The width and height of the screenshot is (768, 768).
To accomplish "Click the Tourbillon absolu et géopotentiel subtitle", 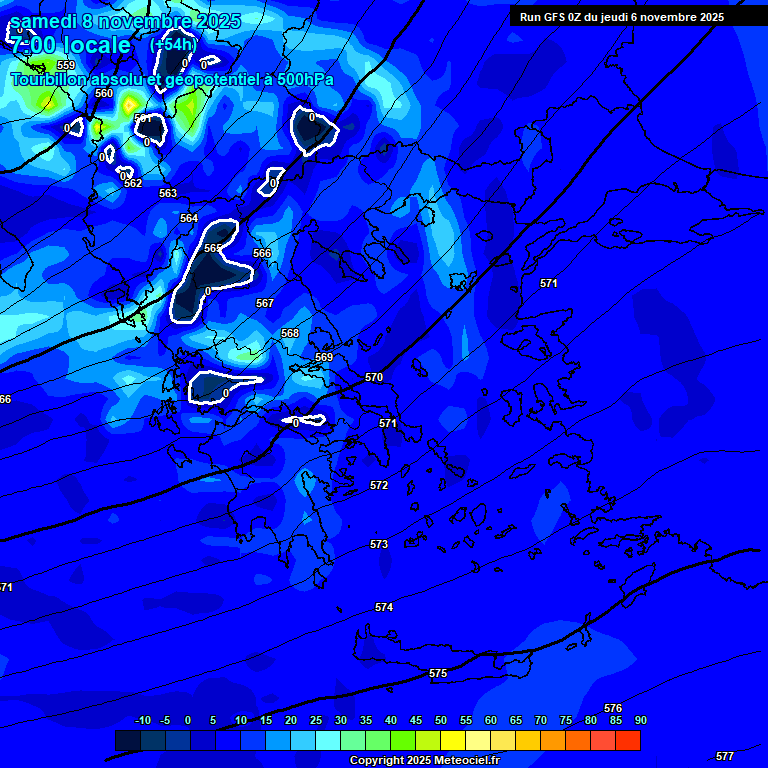I will tap(172, 79).
